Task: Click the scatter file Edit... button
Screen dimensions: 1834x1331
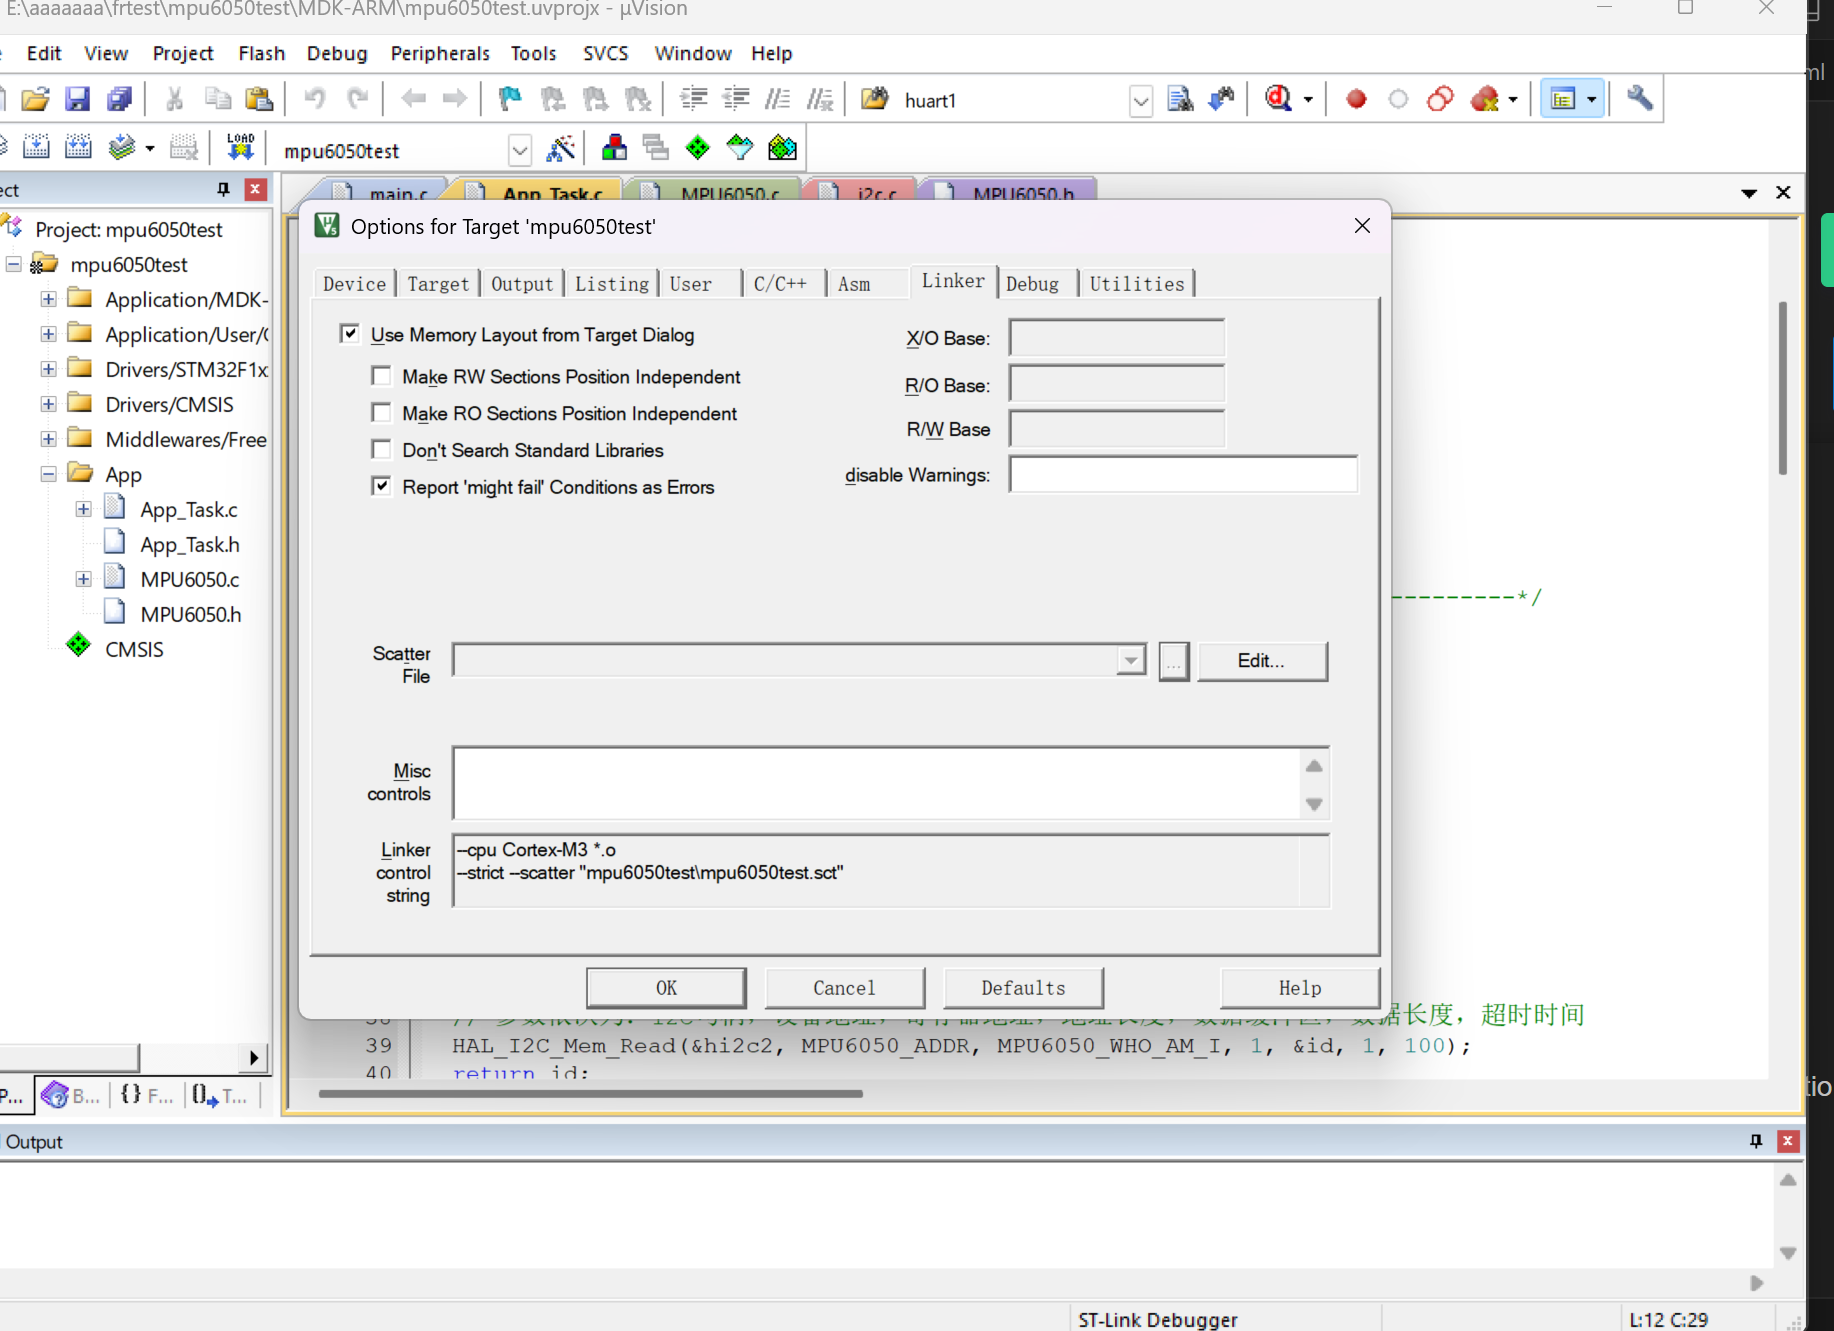Action: 1262,661
